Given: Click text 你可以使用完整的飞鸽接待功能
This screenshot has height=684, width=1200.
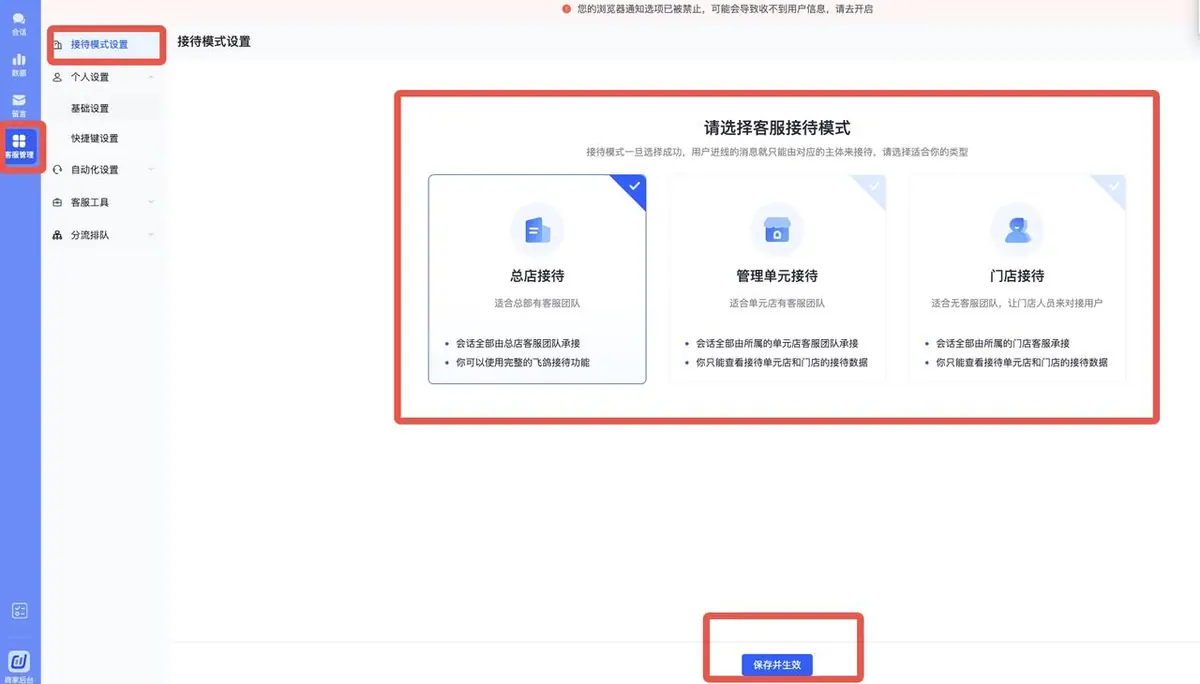Looking at the screenshot, I should point(522,362).
